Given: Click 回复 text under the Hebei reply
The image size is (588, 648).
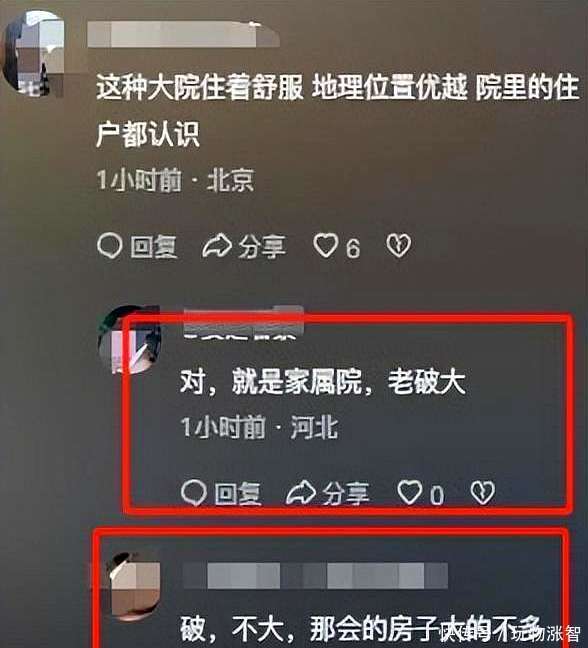Looking at the screenshot, I should tap(238, 493).
